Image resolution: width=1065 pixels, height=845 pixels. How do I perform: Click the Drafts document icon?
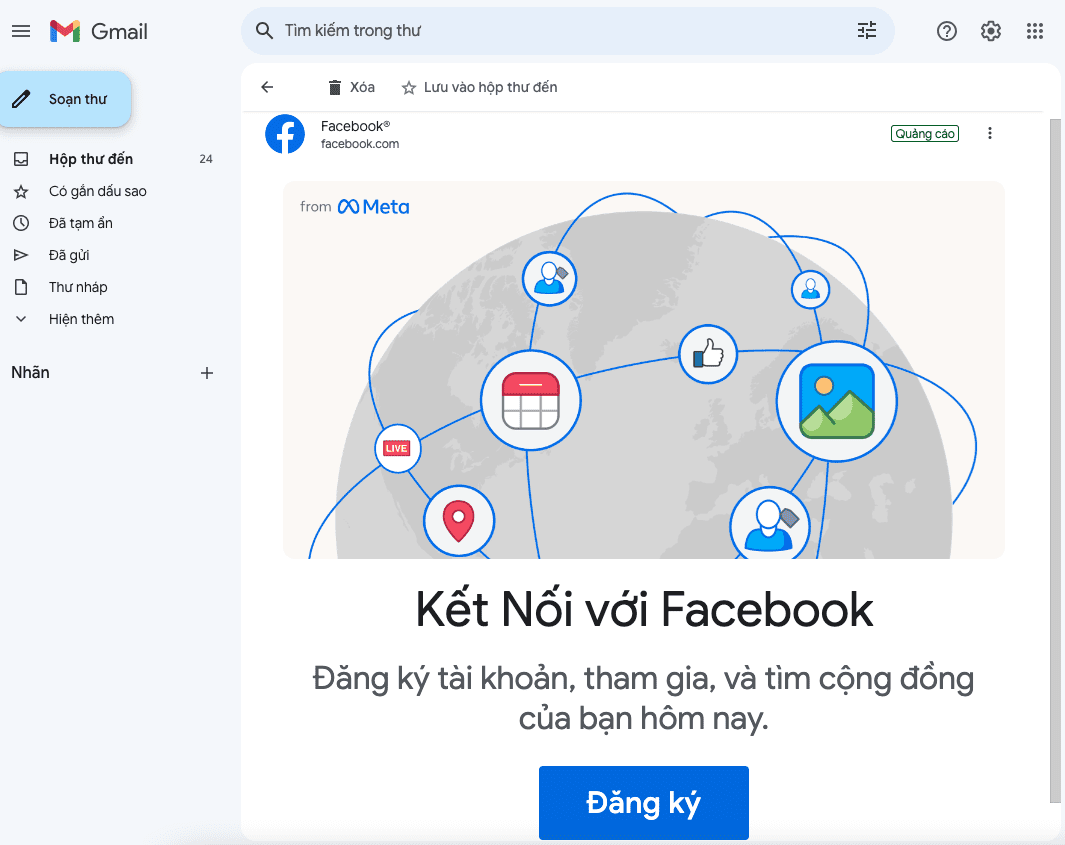pos(21,287)
